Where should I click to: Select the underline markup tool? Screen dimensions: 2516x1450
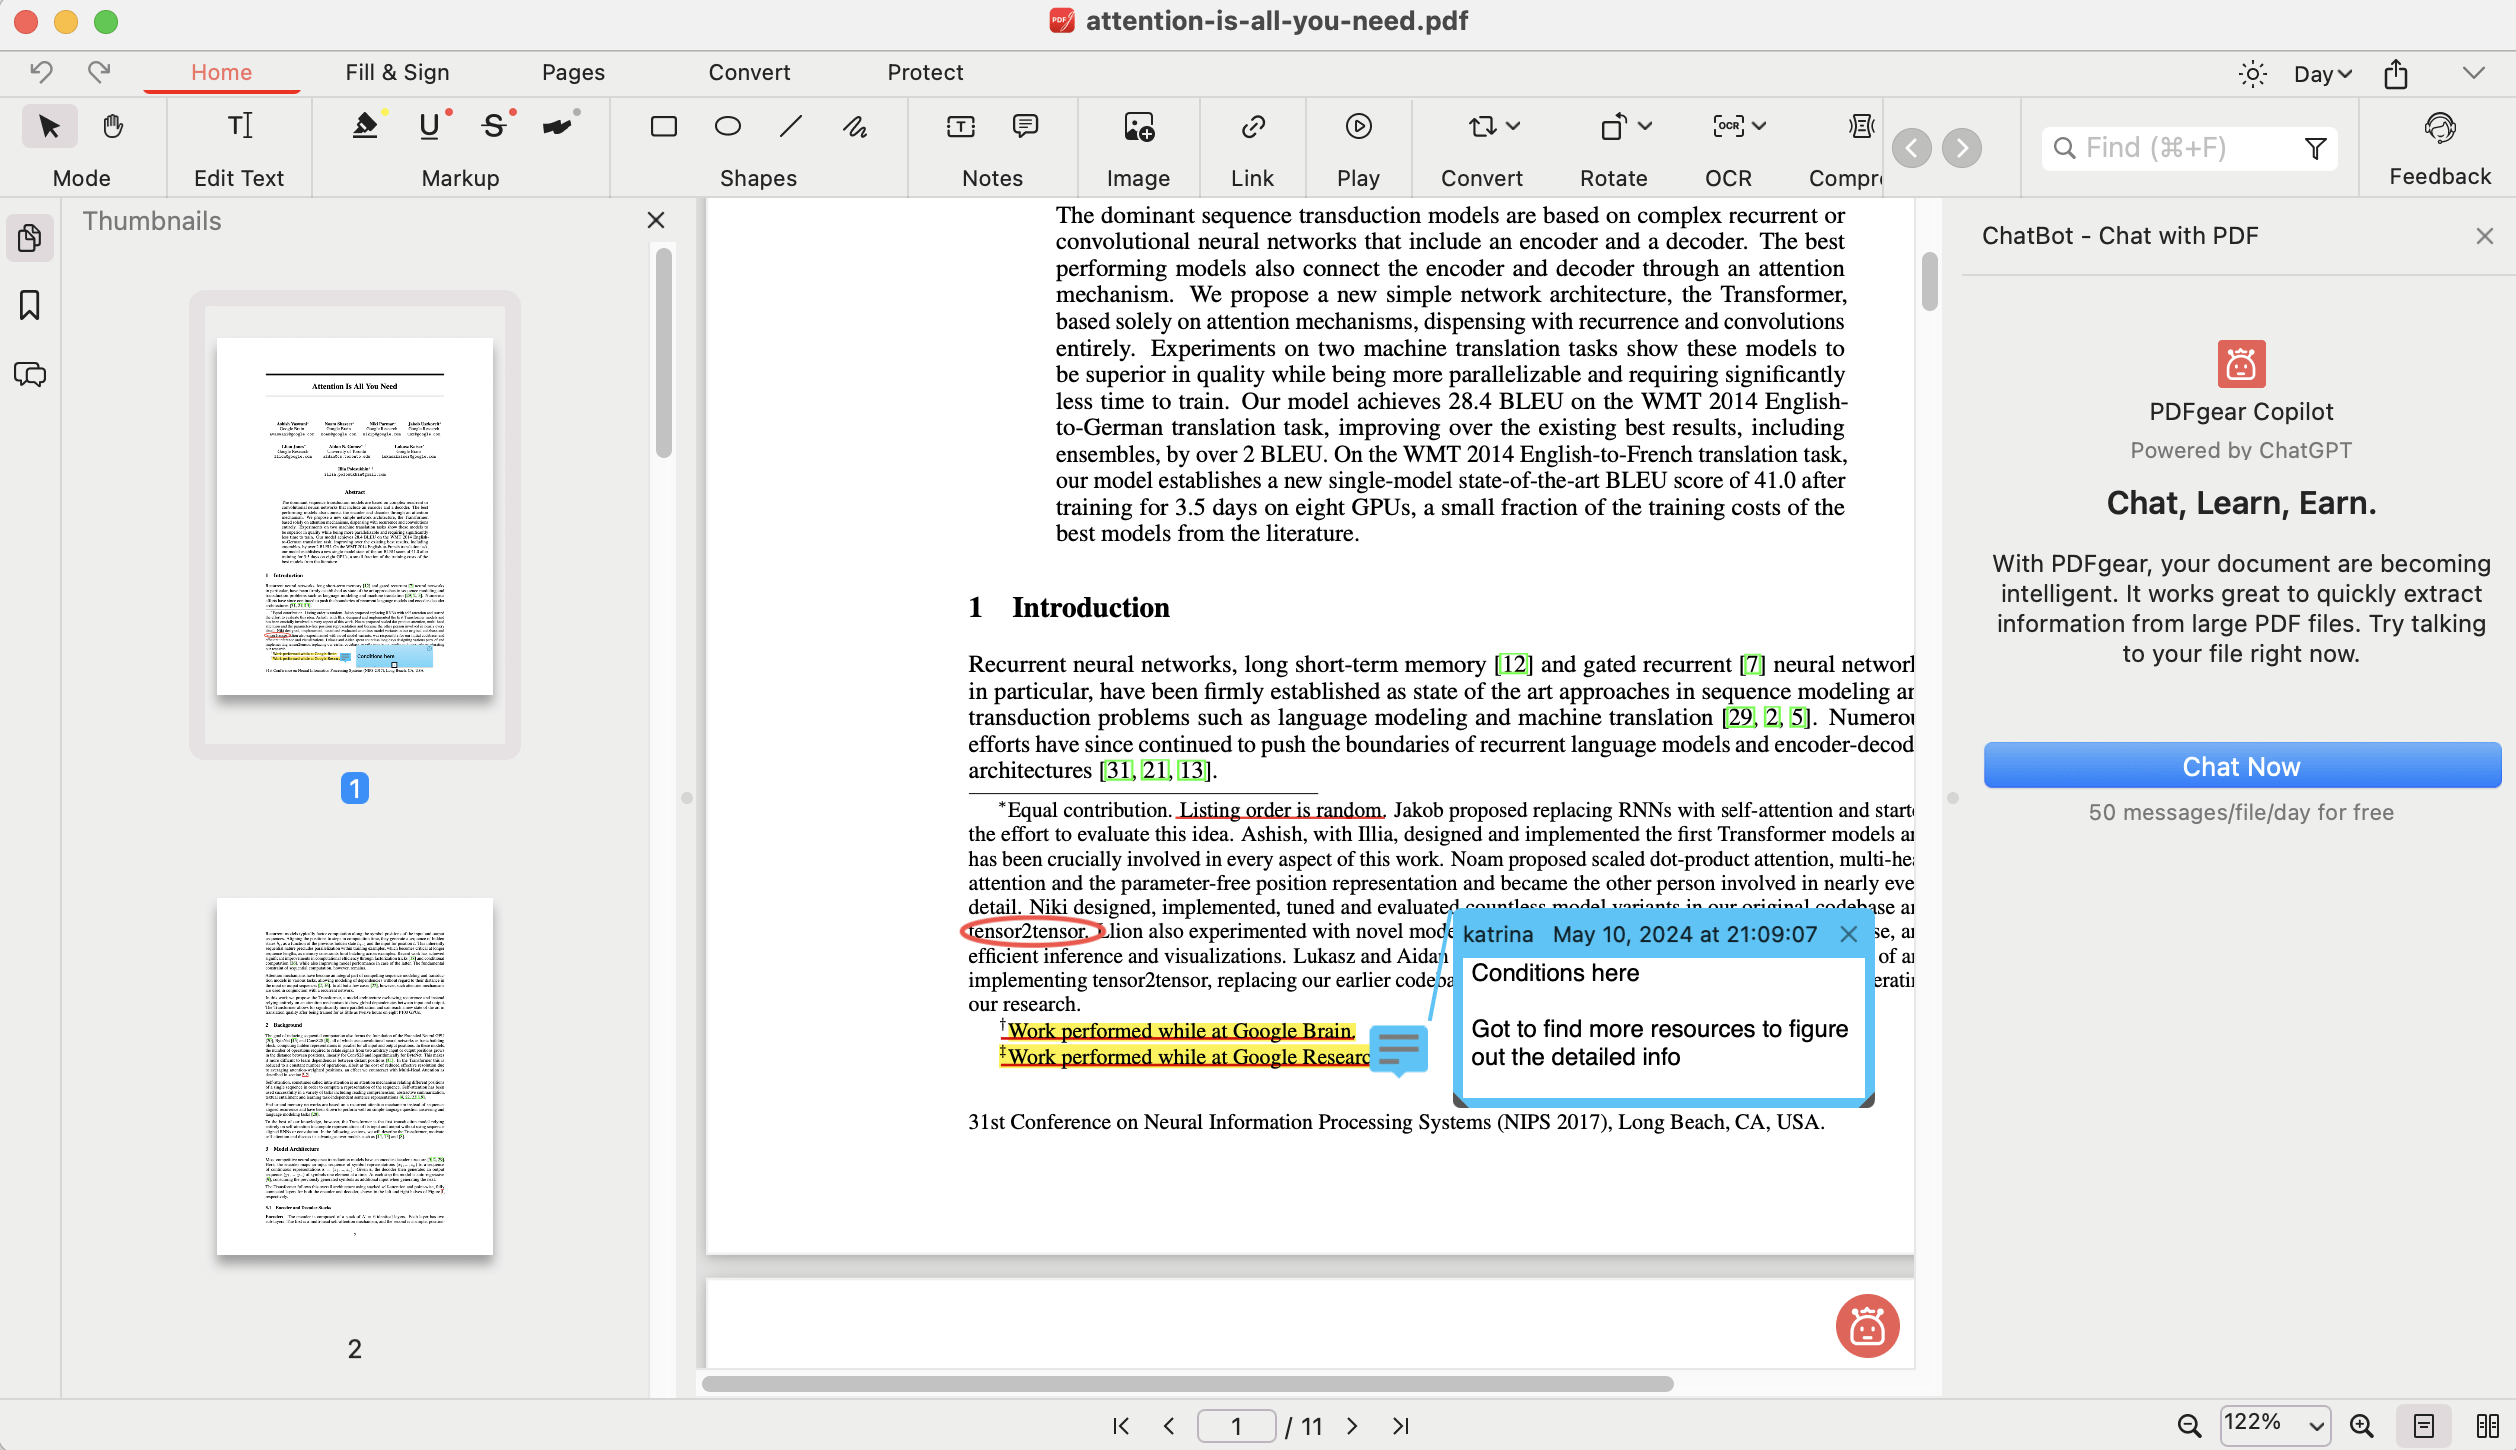(429, 127)
